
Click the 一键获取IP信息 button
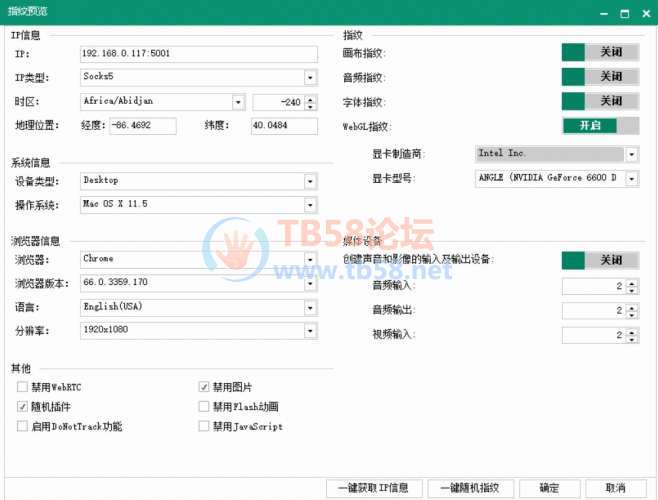click(x=374, y=488)
